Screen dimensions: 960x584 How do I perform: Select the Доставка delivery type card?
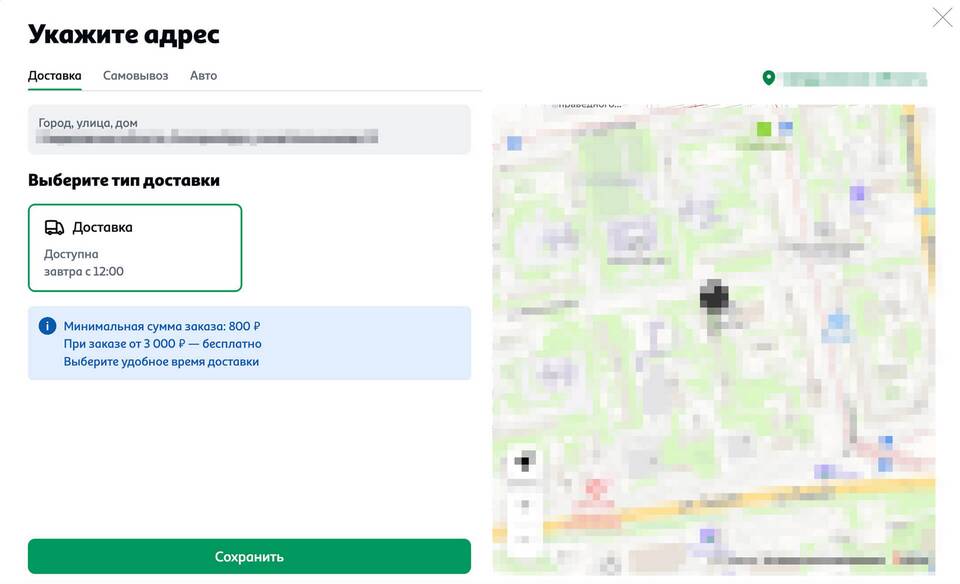tap(135, 247)
